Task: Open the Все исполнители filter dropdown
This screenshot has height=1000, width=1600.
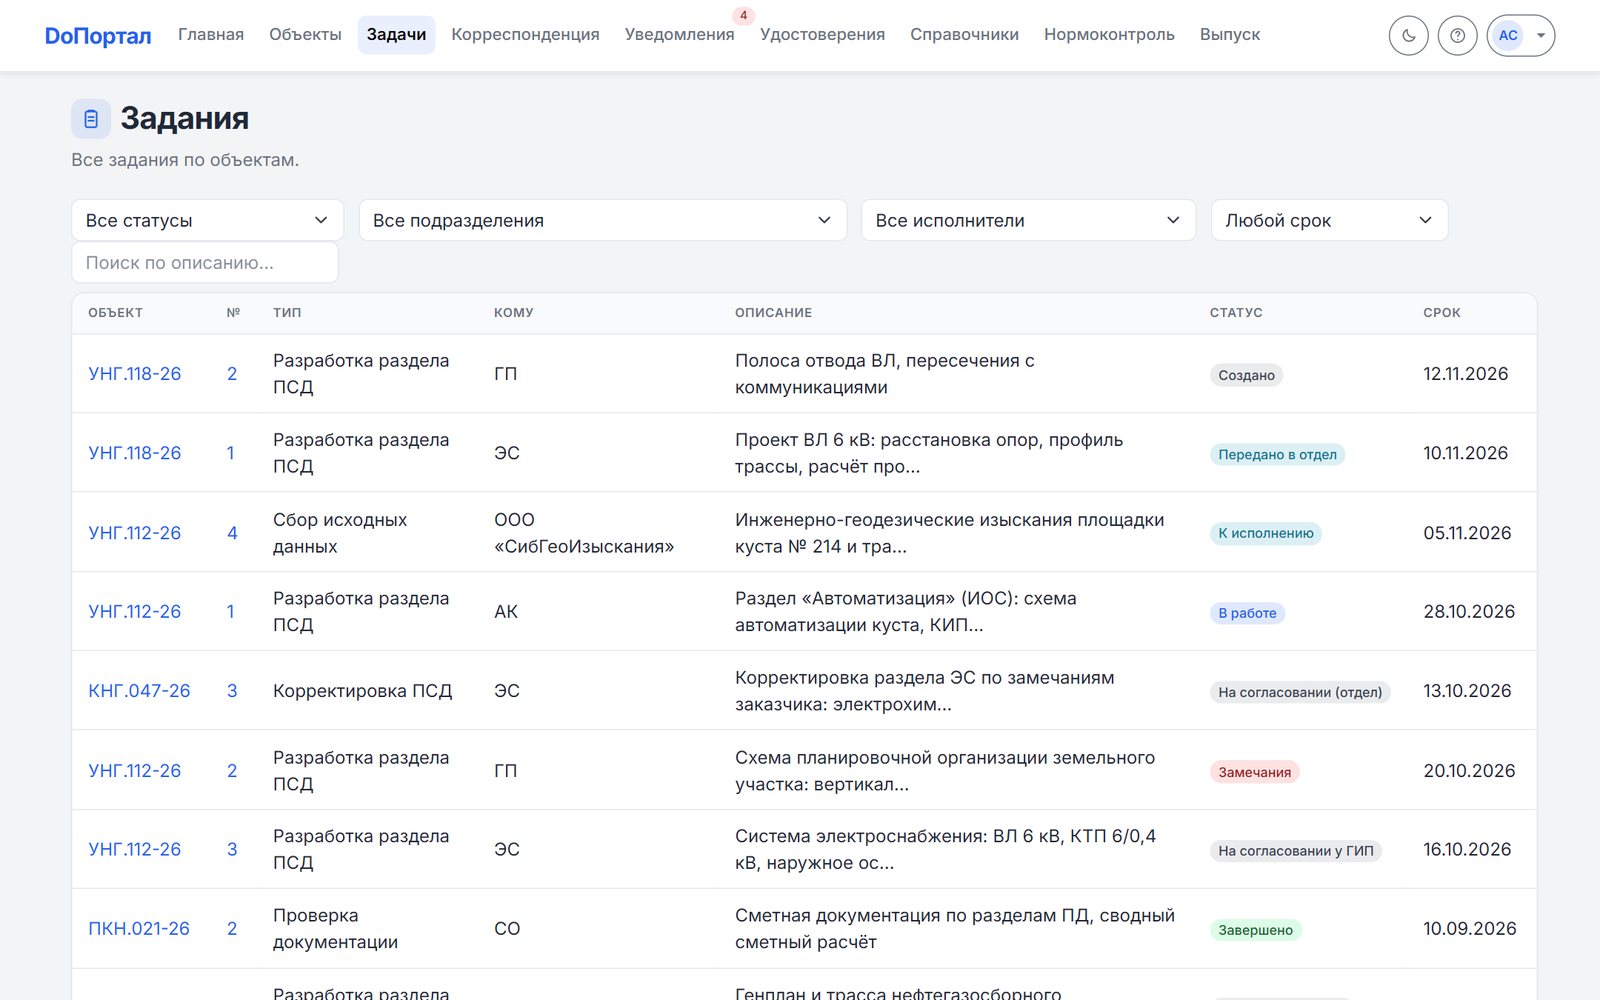Action: click(x=1028, y=220)
